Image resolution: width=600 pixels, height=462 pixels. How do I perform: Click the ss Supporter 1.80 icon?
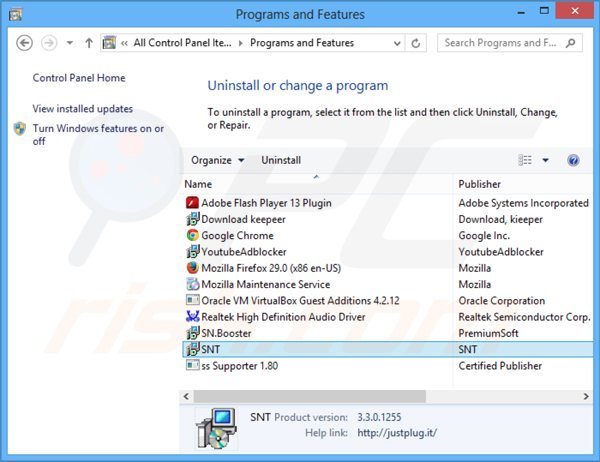192,365
